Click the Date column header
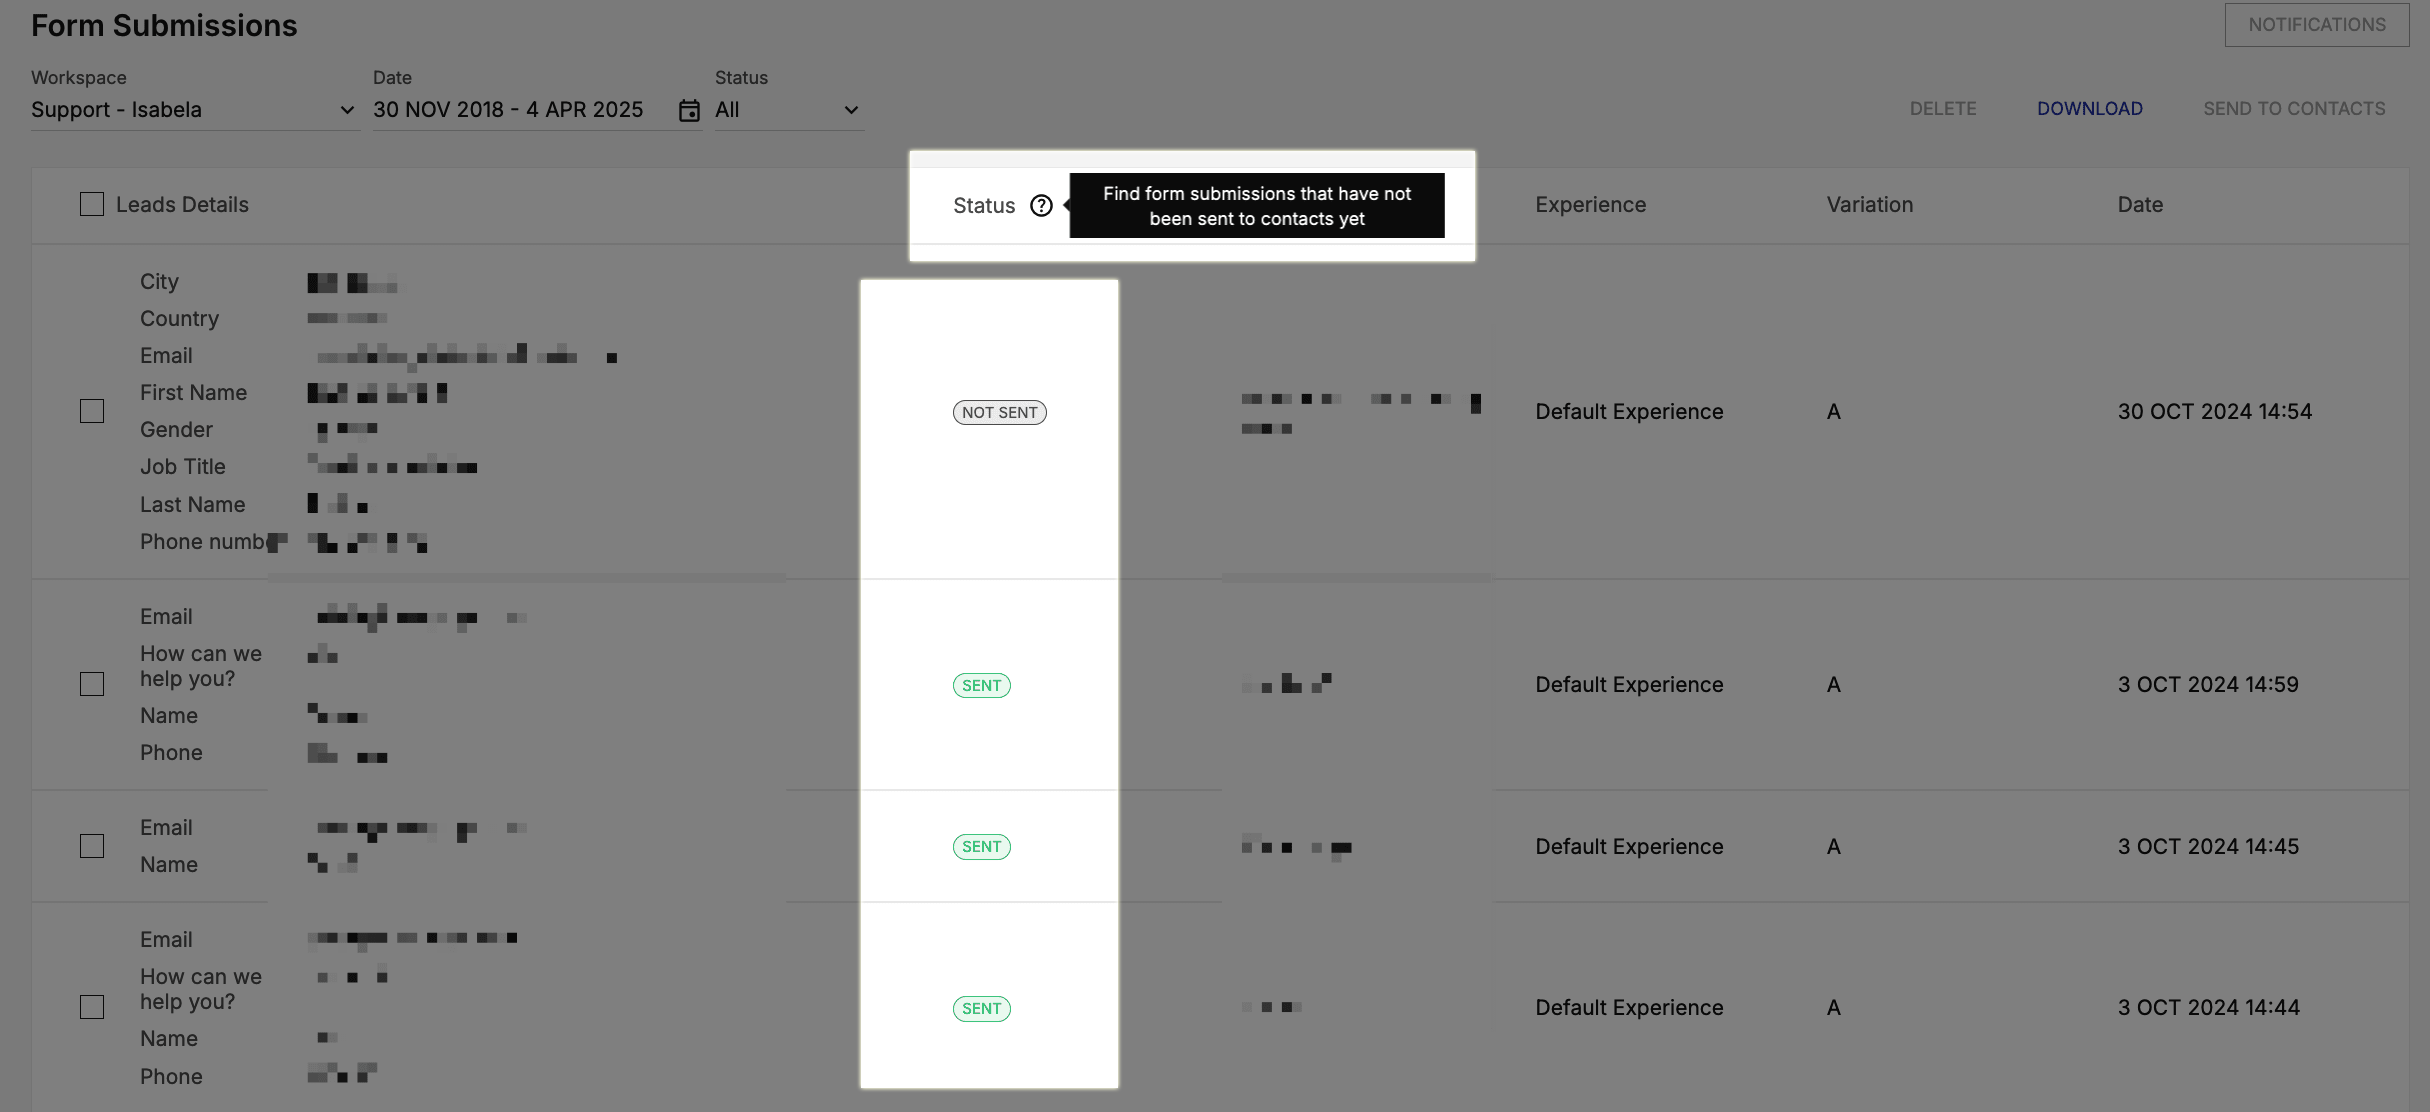The height and width of the screenshot is (1112, 2430). click(2140, 204)
